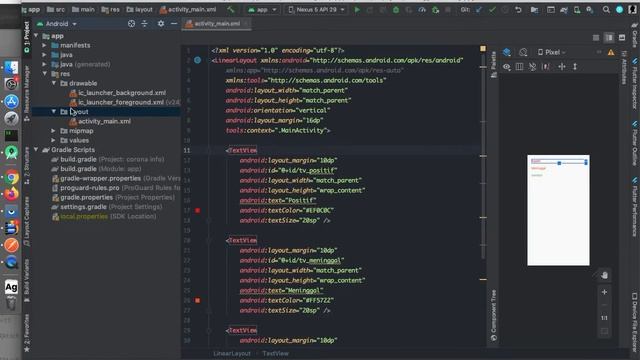Screen dimensions: 640x360
Task: Click the Design Surface layers icon
Action: point(507,52)
